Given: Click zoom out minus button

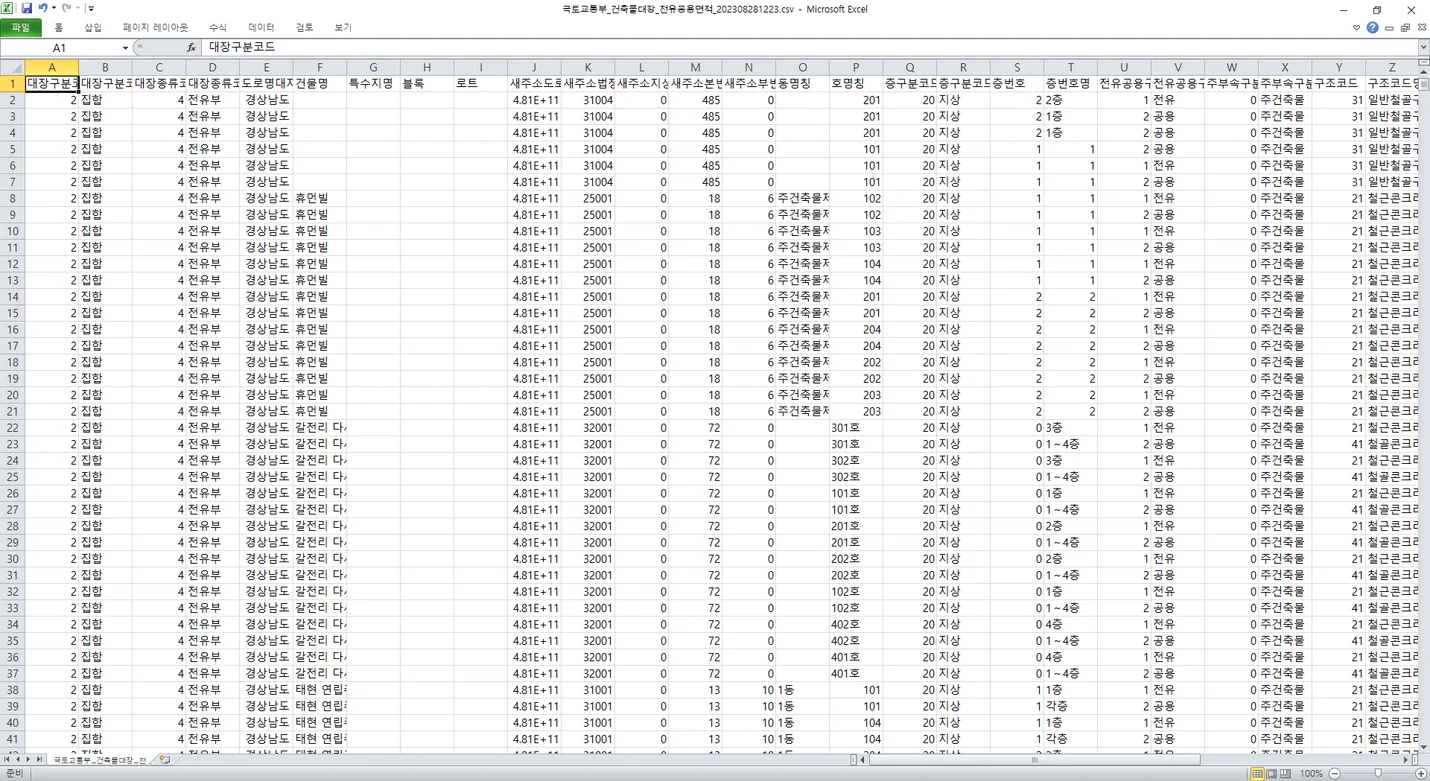Looking at the screenshot, I should pyautogui.click(x=1333, y=774).
